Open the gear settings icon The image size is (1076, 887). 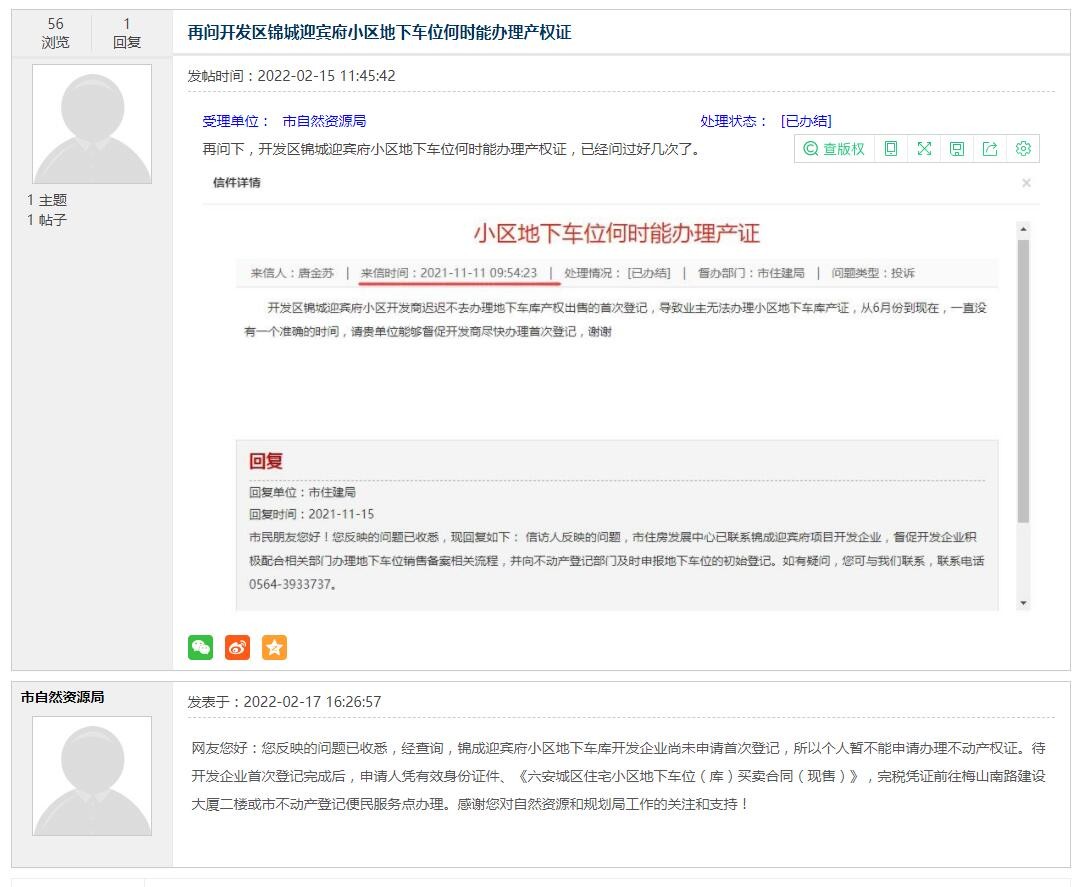tap(1023, 149)
